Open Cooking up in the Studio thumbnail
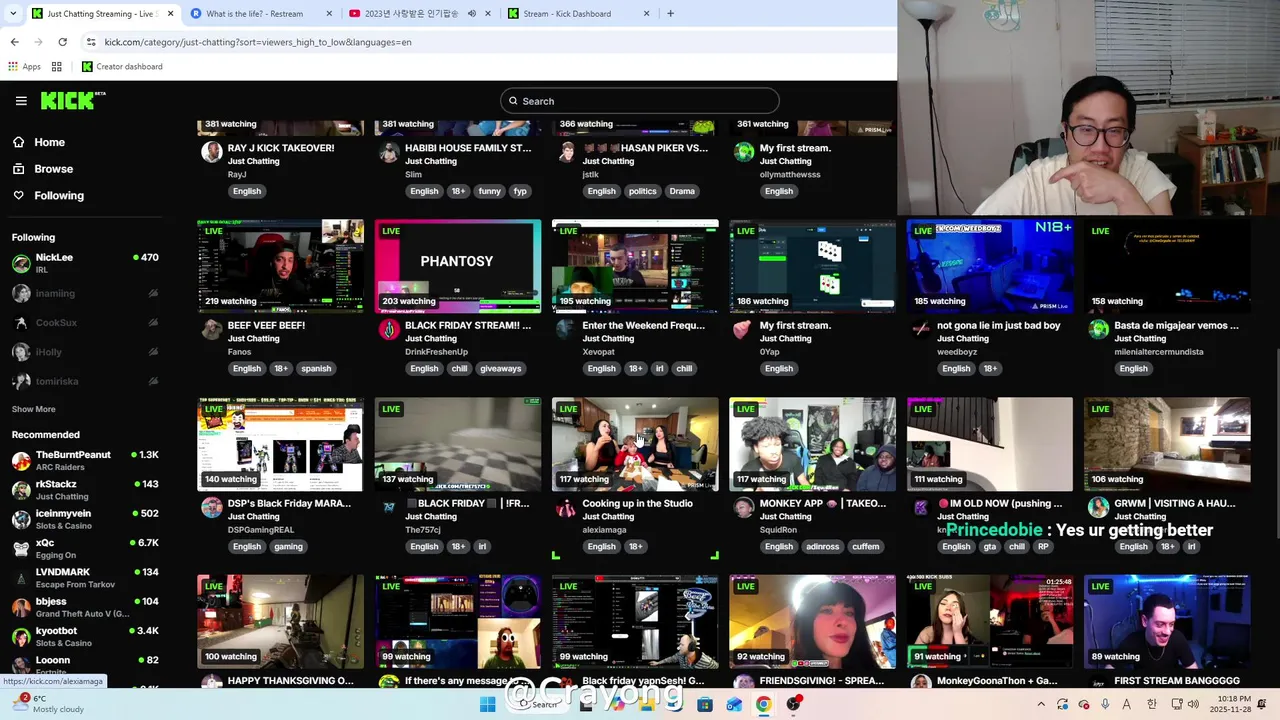1280x720 pixels. [635, 444]
